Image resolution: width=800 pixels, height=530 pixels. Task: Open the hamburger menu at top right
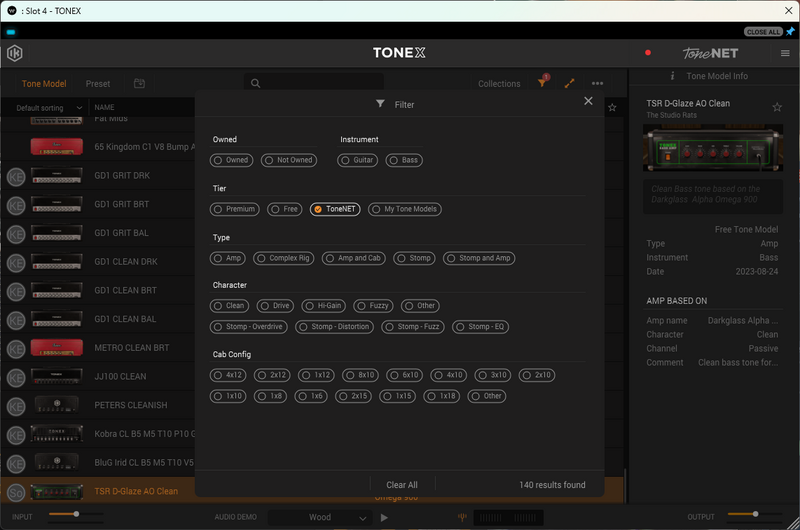(x=785, y=53)
